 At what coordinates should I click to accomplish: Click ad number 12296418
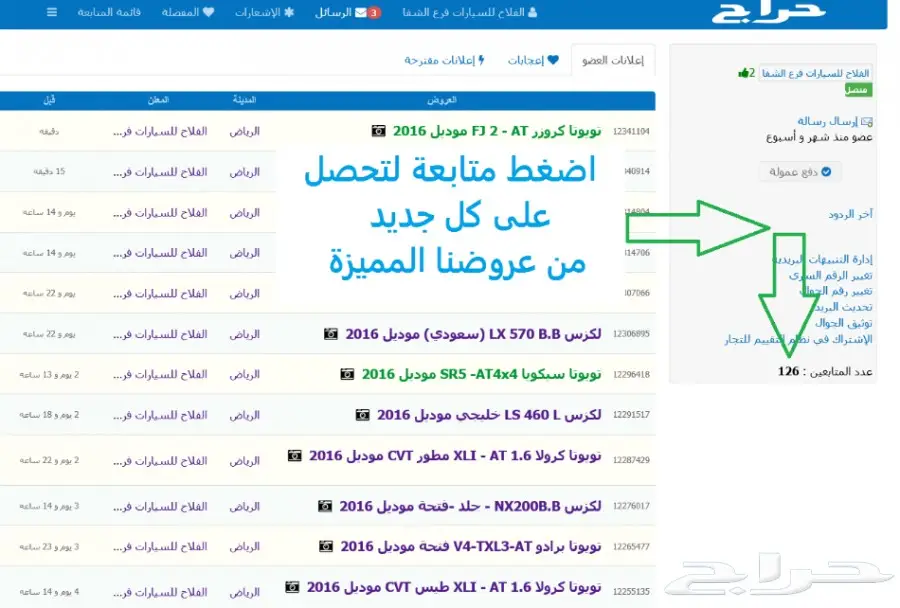click(x=631, y=374)
